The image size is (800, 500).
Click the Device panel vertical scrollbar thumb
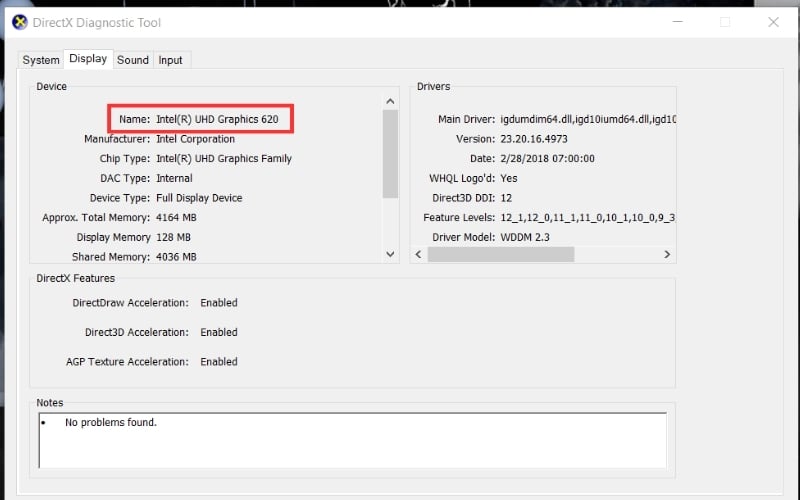pyautogui.click(x=390, y=155)
